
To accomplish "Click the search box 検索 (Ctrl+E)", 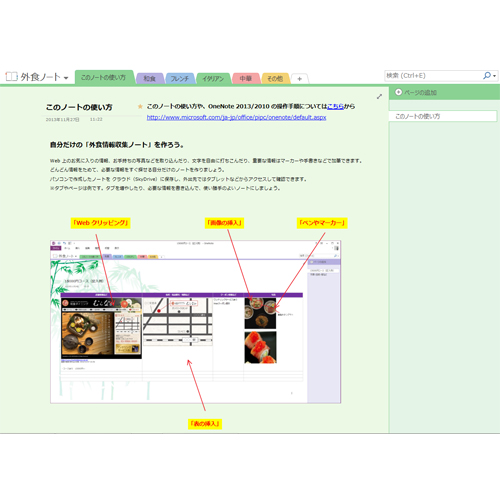I will [433, 76].
